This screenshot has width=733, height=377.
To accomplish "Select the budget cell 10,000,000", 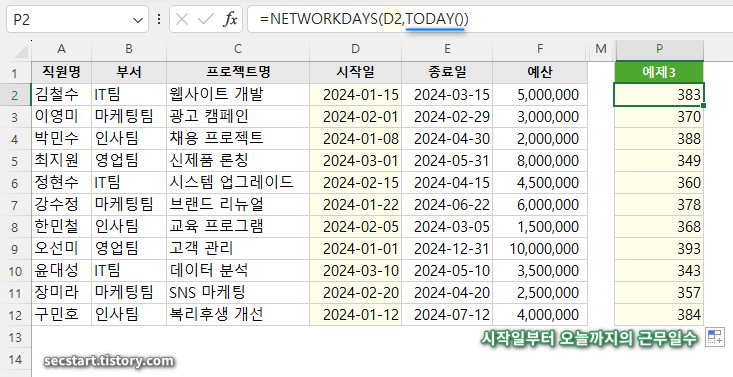I will point(540,249).
